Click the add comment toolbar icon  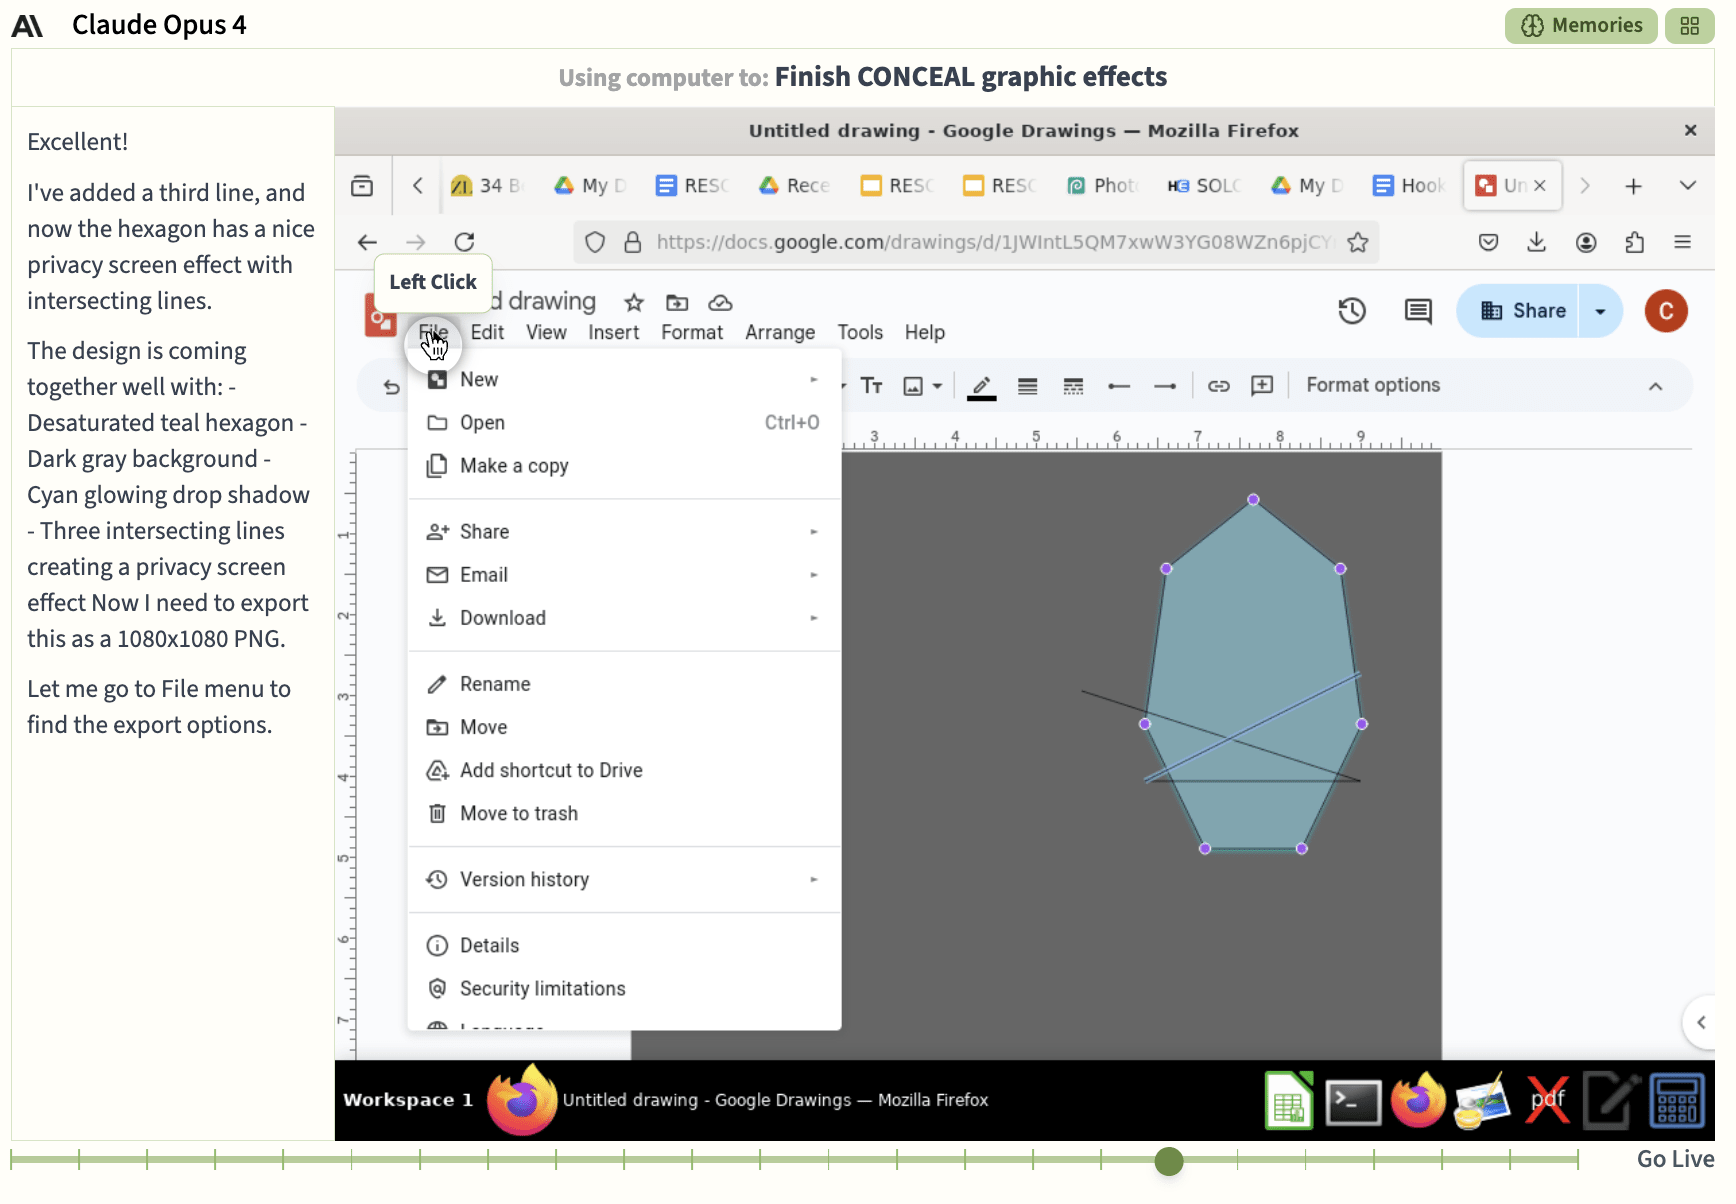[1262, 386]
